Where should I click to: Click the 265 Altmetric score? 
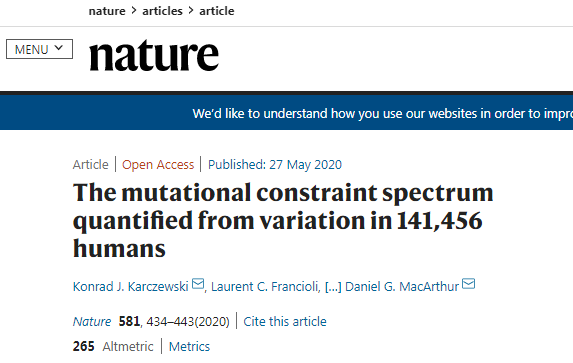(x=113, y=347)
